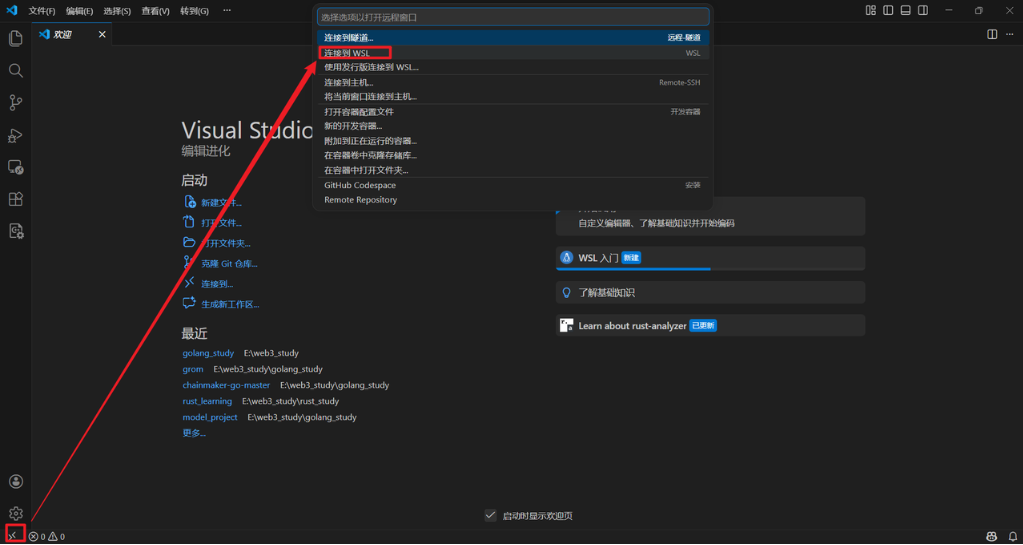This screenshot has height=545, width=1023.
Task: Open the Run and Debug view icon
Action: click(x=16, y=135)
